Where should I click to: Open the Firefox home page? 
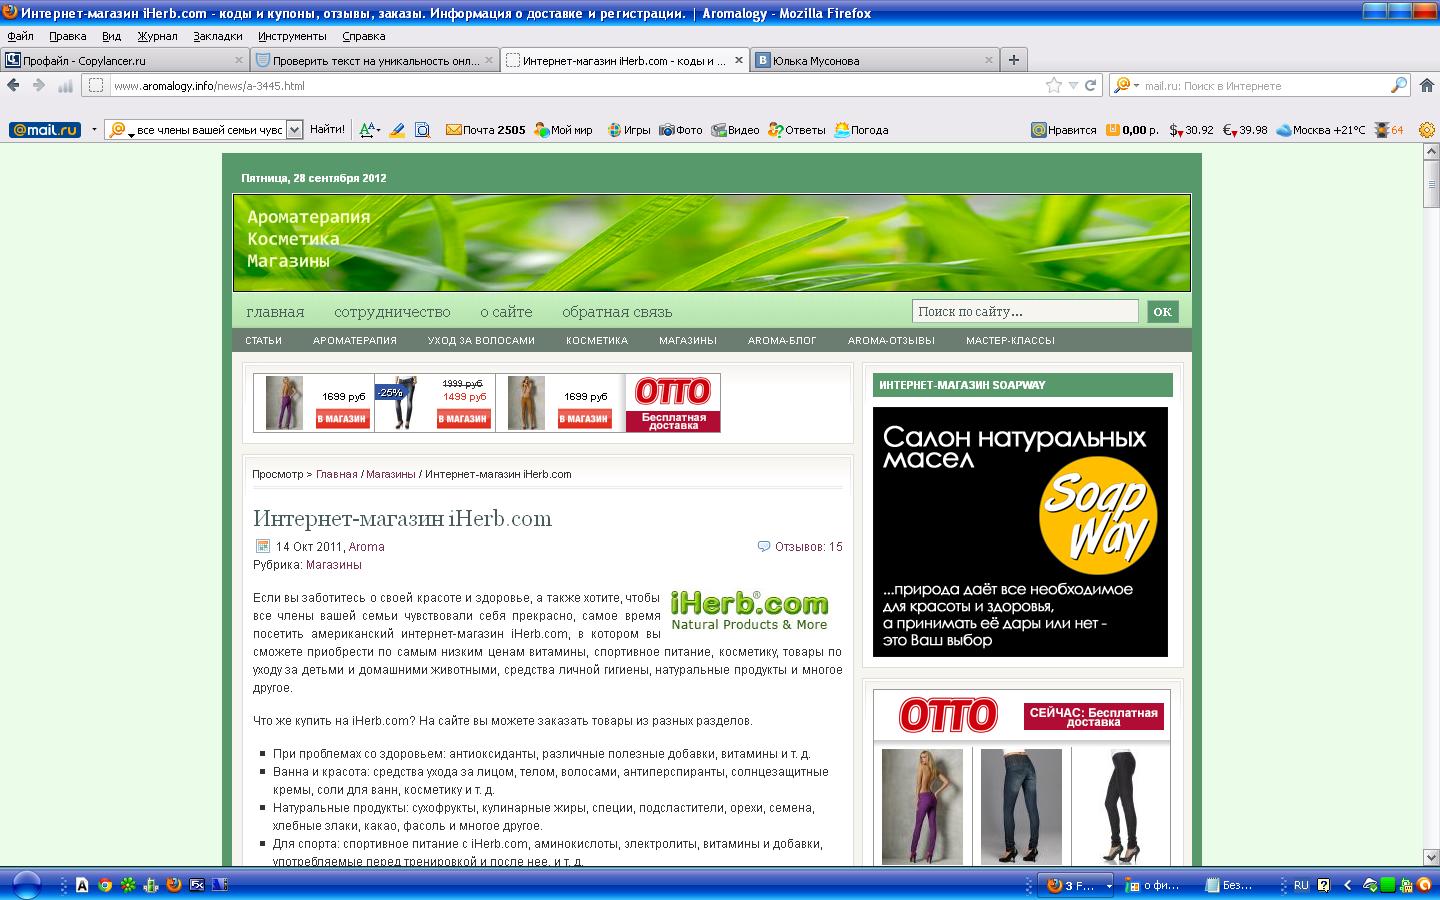pyautogui.click(x=1428, y=85)
